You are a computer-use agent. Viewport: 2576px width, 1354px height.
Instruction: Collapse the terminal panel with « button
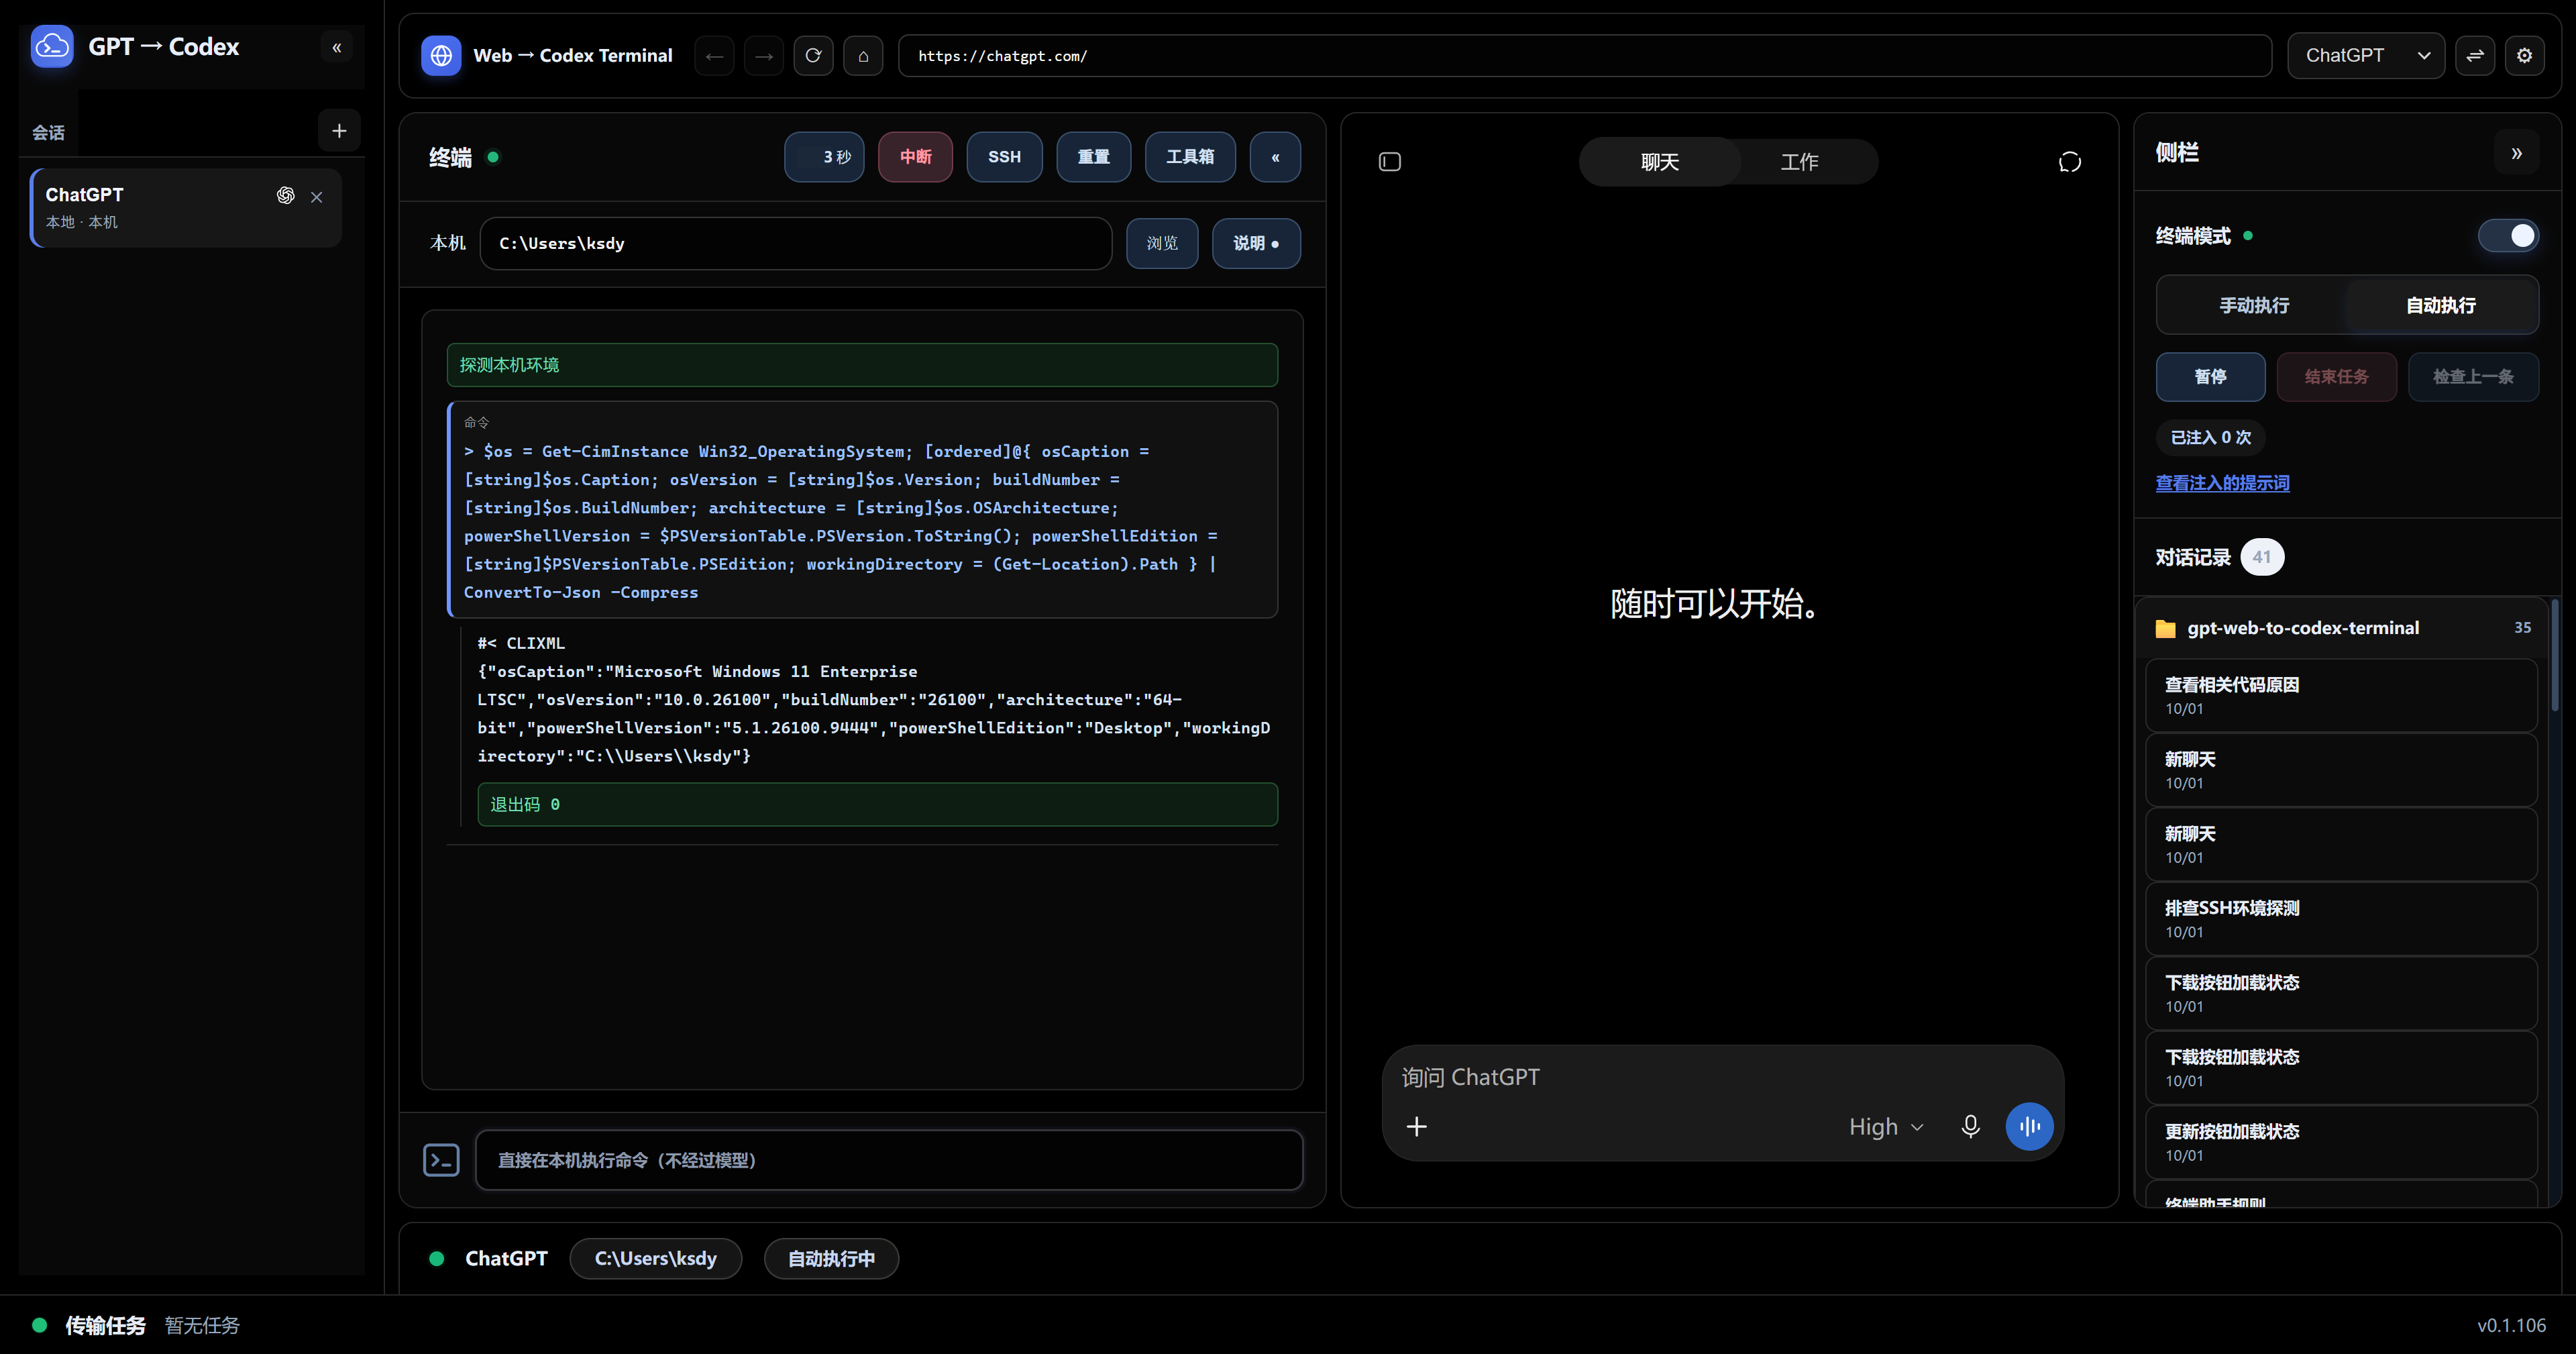1276,157
